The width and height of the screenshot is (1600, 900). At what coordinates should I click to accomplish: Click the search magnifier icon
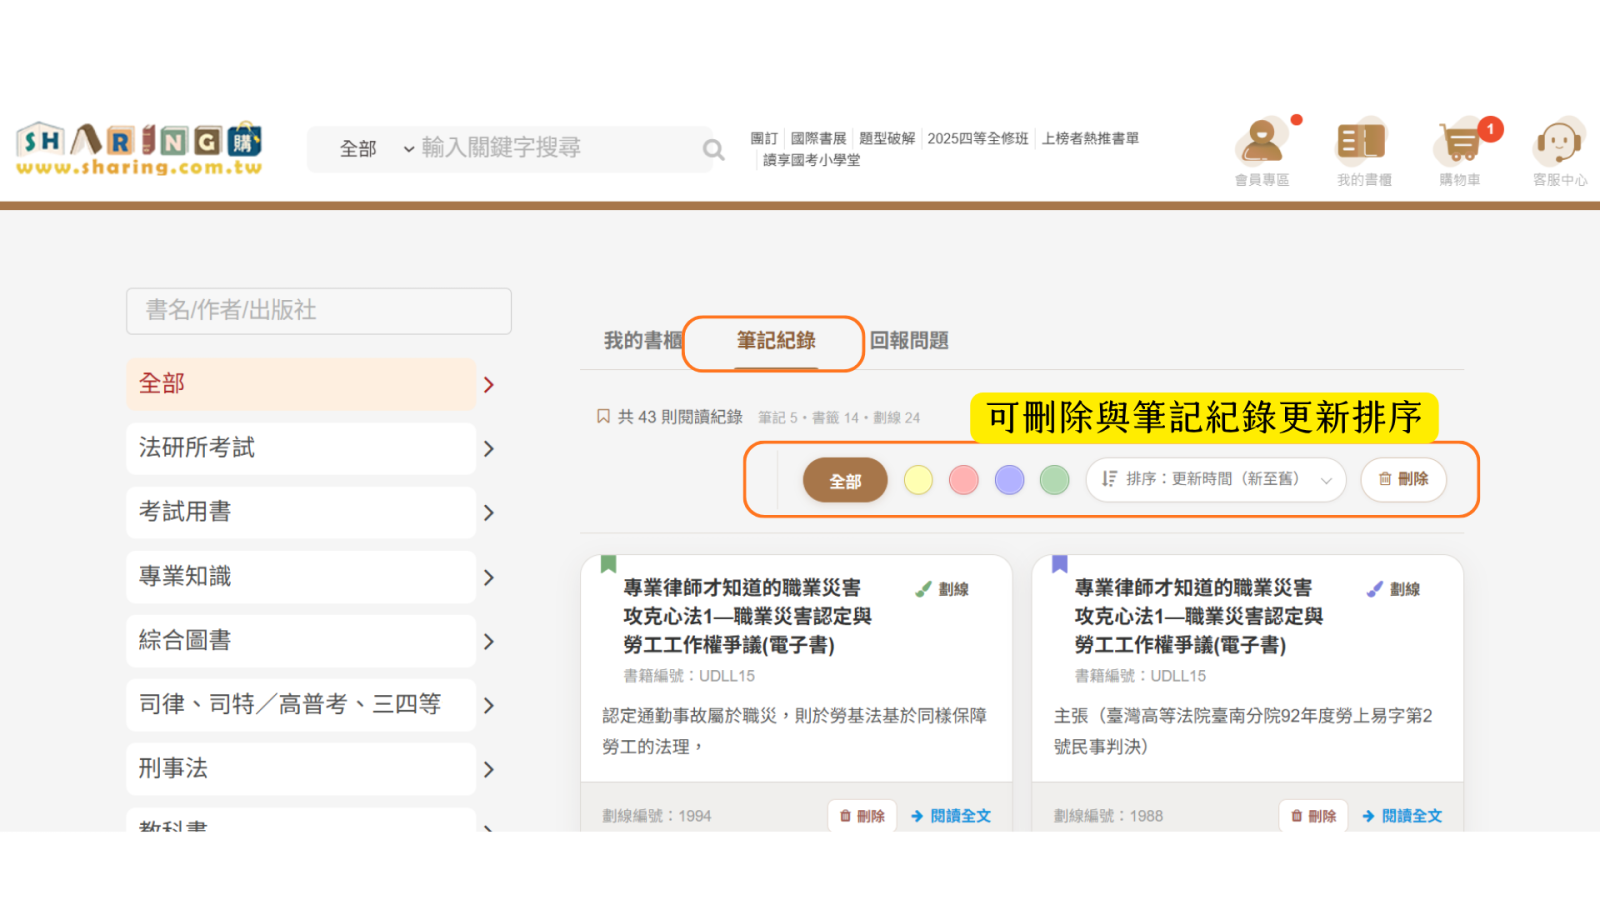pos(713,150)
